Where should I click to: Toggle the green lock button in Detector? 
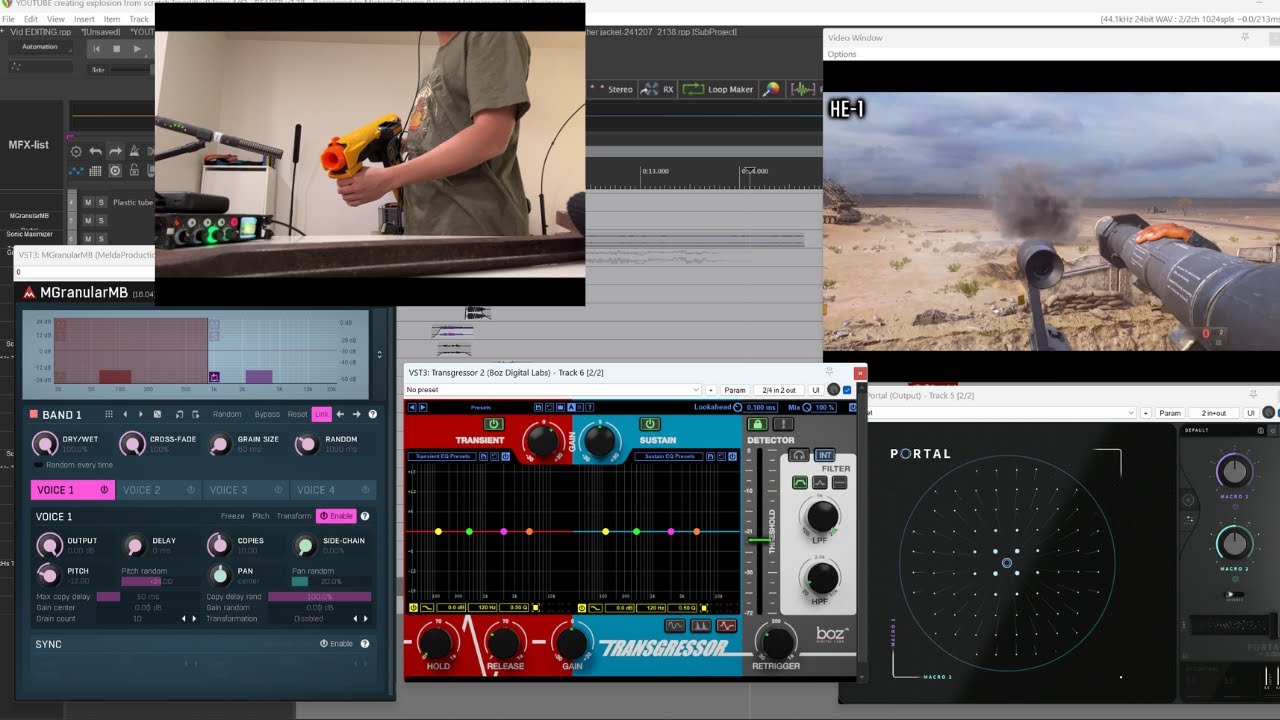[x=758, y=424]
